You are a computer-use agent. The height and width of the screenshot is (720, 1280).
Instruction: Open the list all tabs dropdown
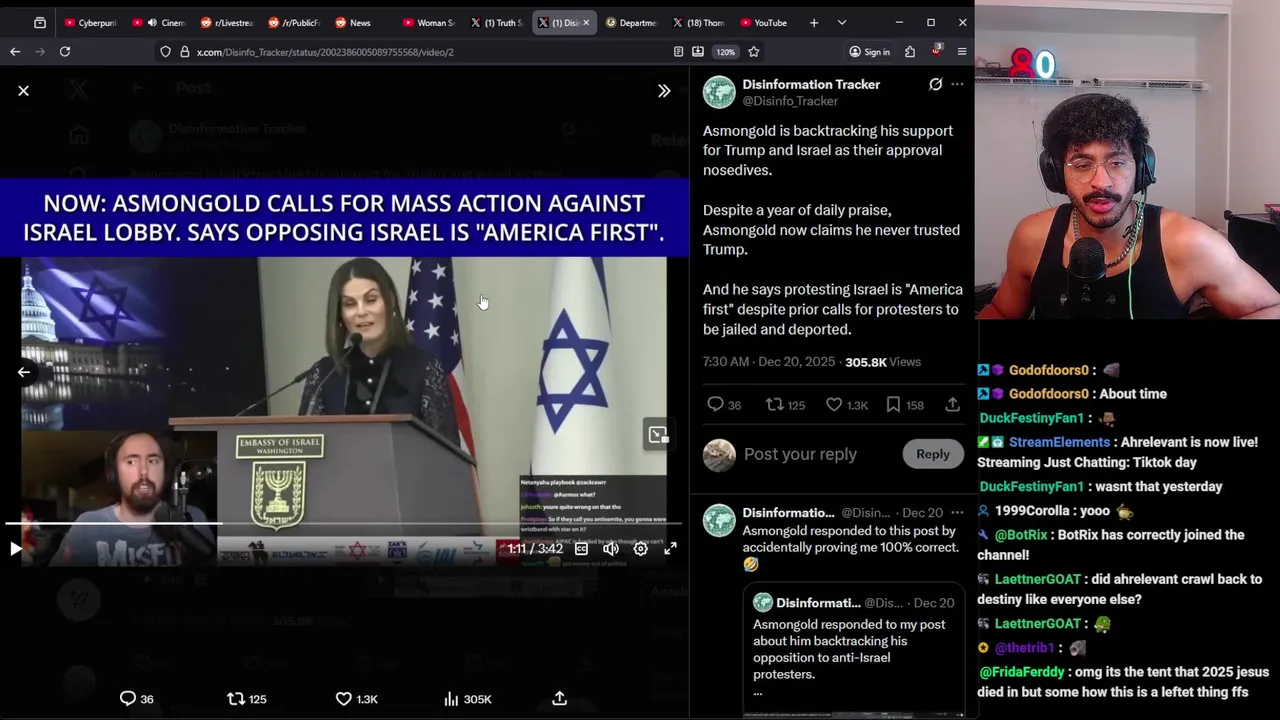pos(842,22)
